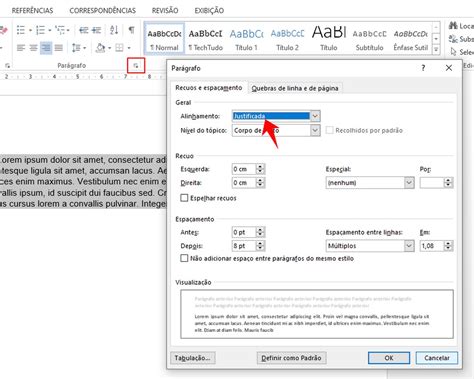Click the Depois spacing field showing 8 pt

[244, 246]
